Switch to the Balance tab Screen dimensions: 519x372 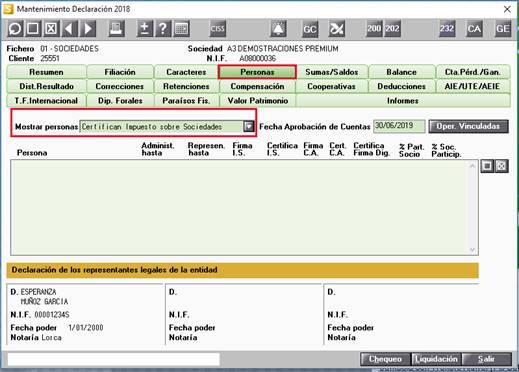coord(402,72)
